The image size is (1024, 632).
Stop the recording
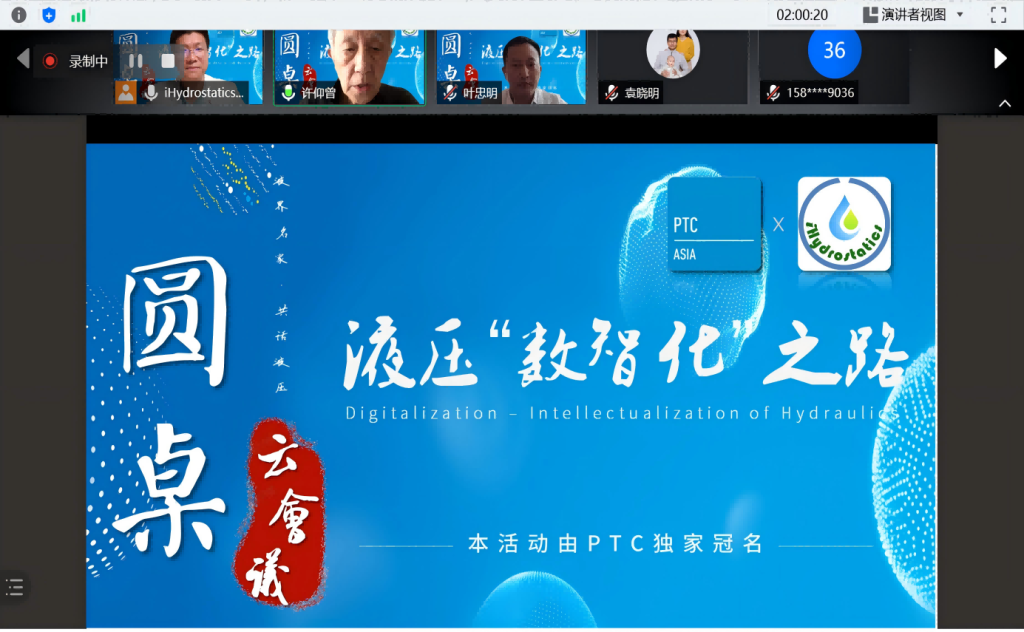168,61
